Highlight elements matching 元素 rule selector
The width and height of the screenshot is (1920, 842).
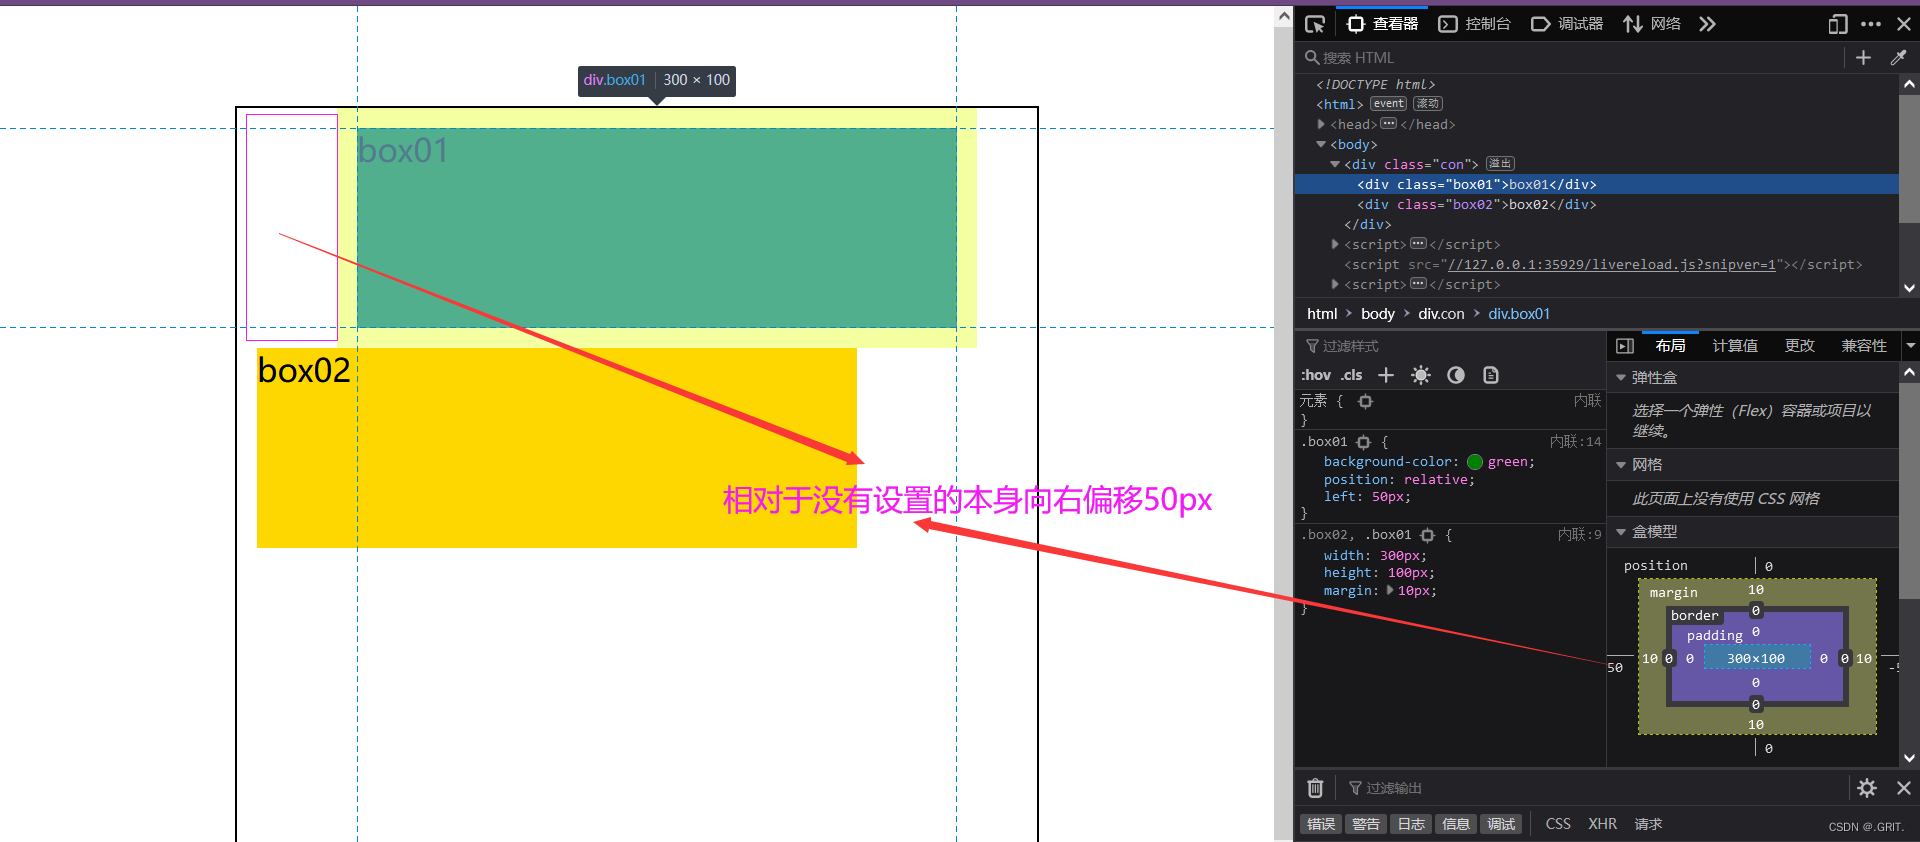pyautogui.click(x=1365, y=401)
